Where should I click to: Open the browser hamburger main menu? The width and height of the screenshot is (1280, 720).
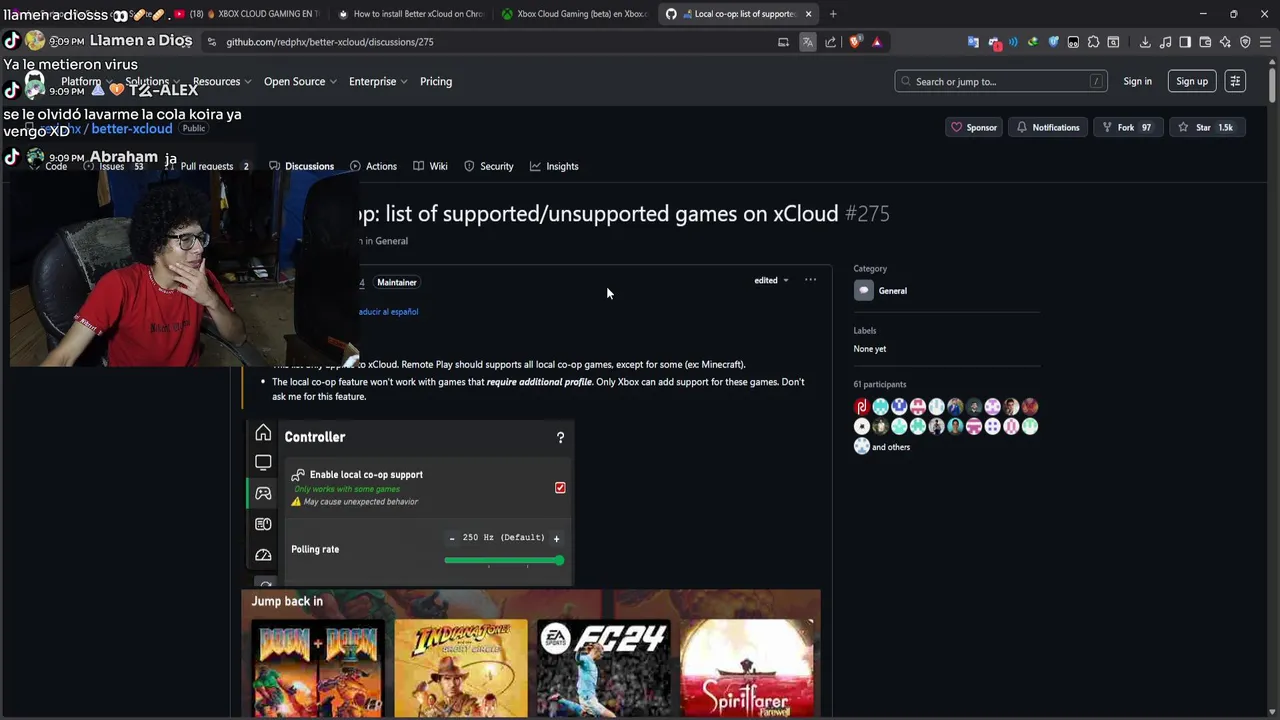point(1265,42)
